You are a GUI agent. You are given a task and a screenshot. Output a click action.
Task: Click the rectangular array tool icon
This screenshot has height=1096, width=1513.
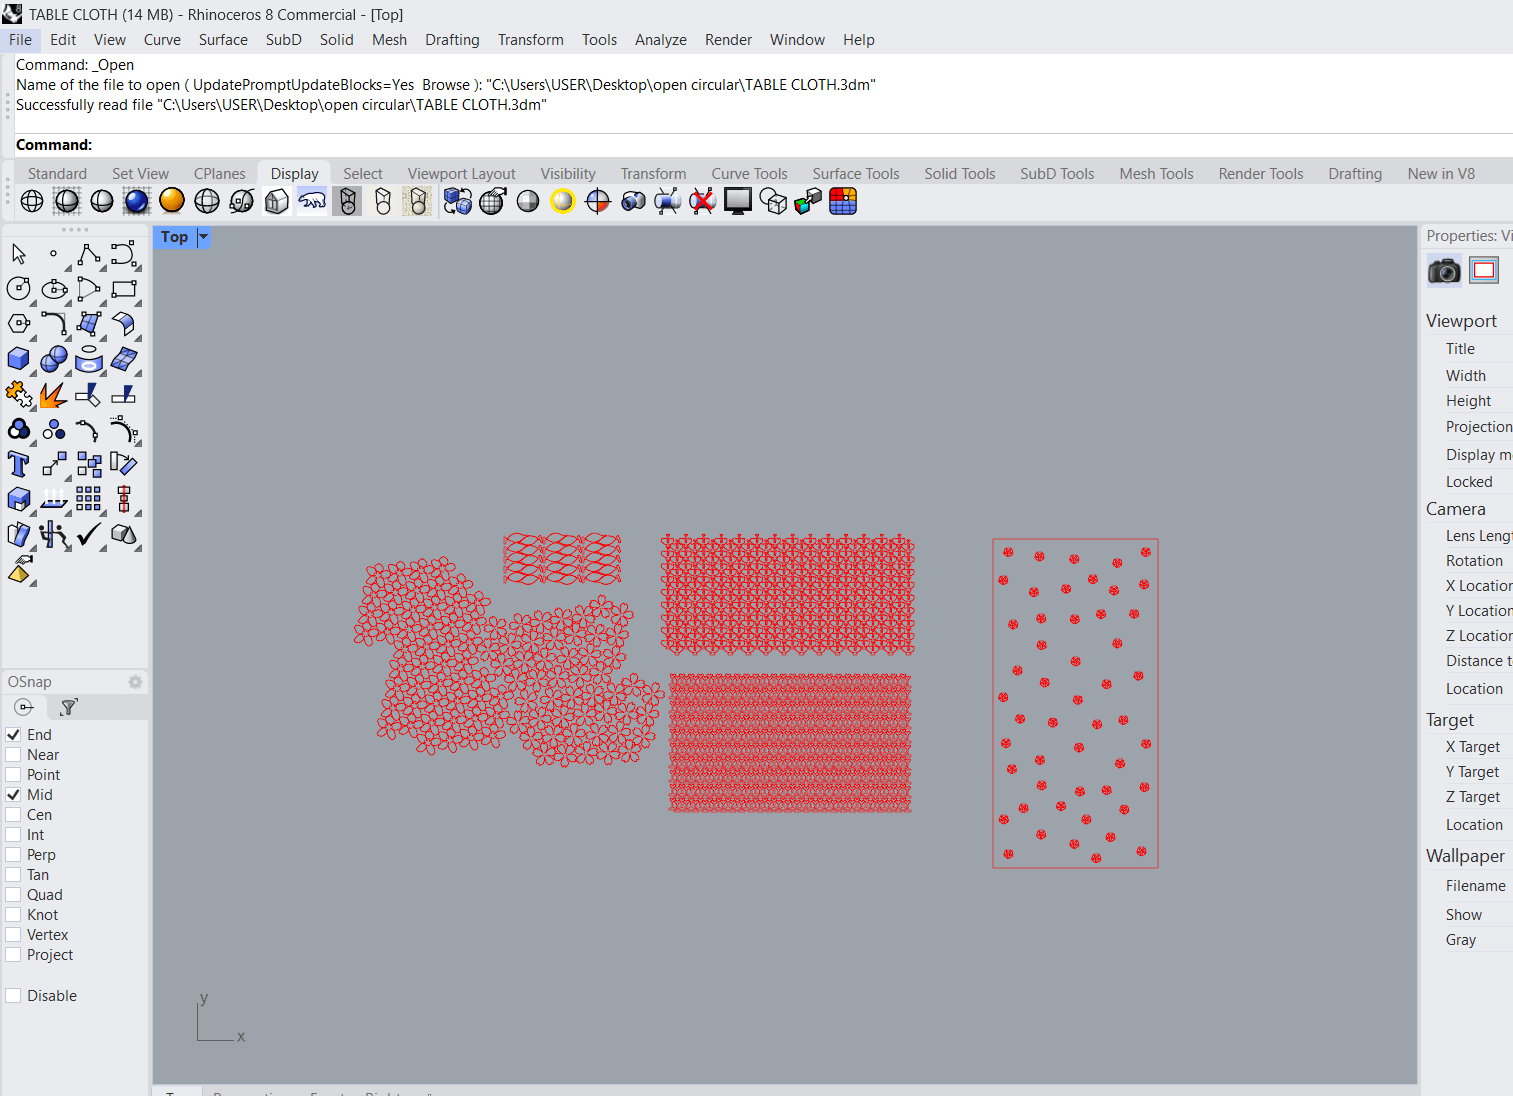[x=89, y=499]
